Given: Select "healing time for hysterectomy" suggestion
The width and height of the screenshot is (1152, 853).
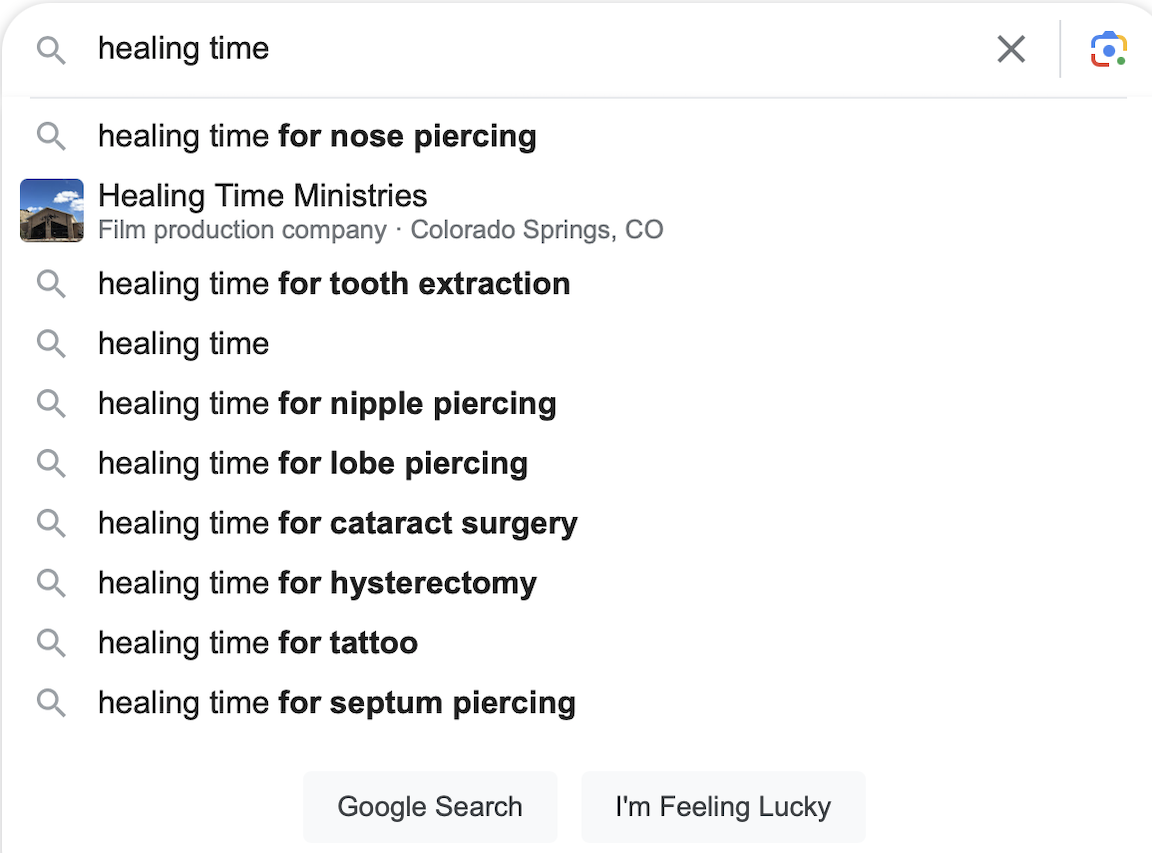Looking at the screenshot, I should point(317,583).
